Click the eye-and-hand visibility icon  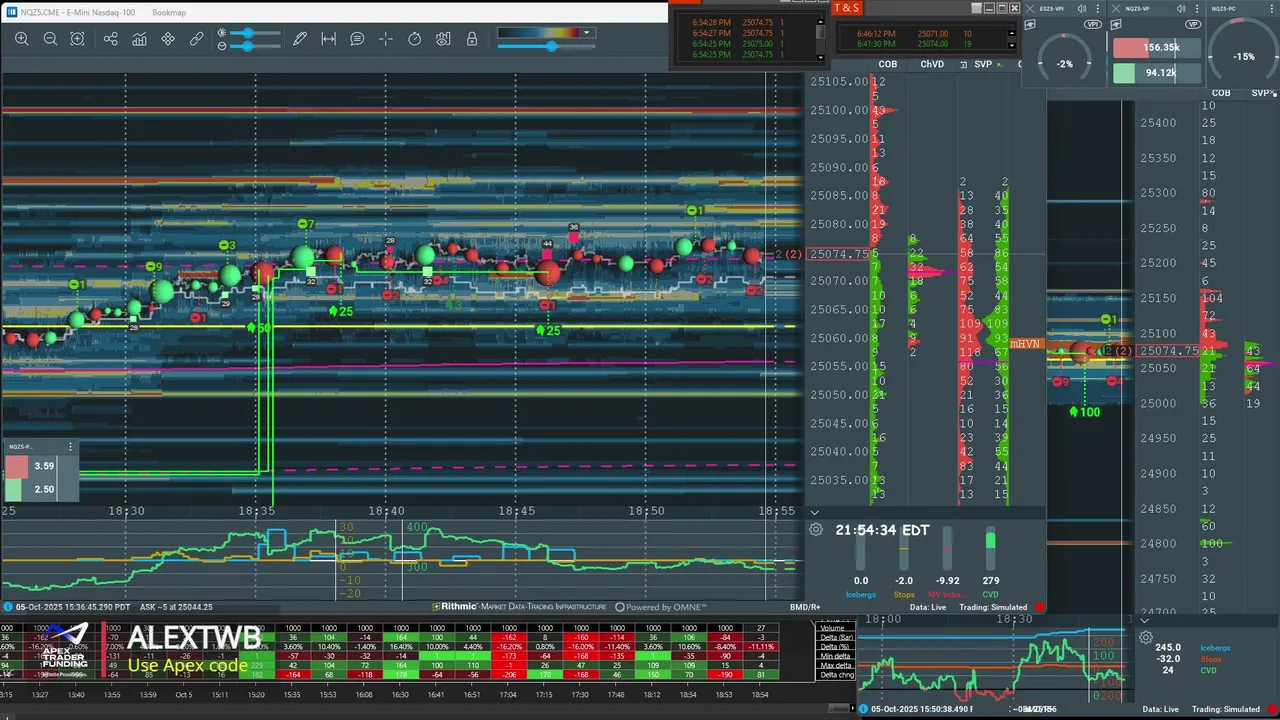pyautogui.click(x=443, y=39)
